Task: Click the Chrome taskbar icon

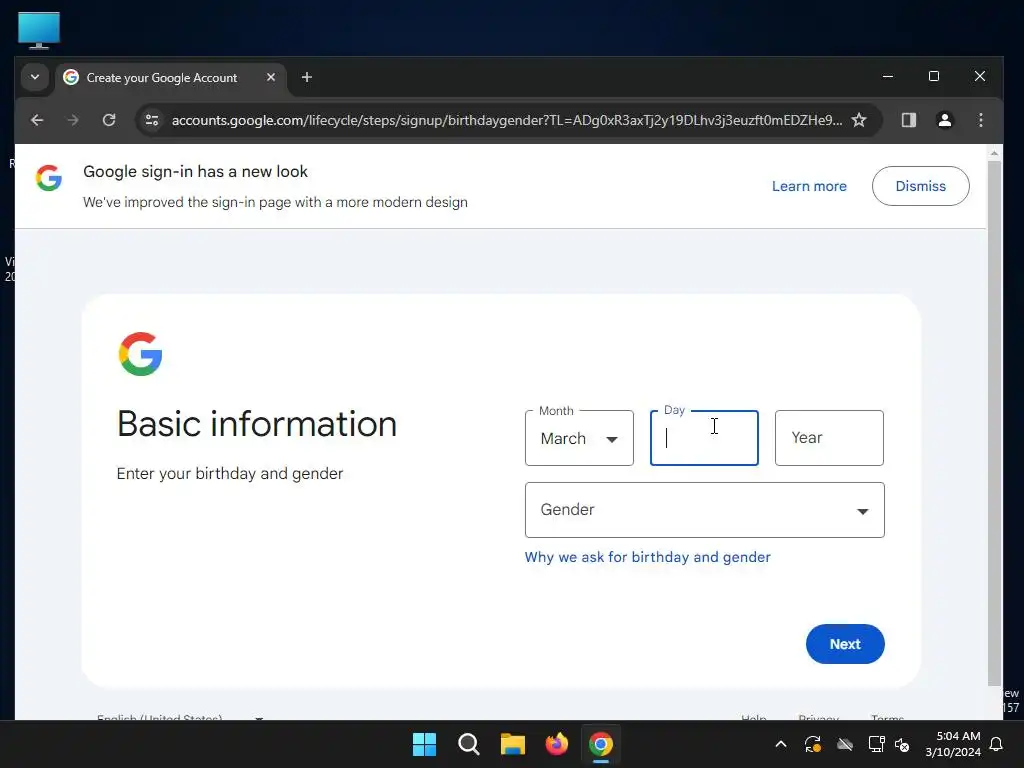Action: 601,744
